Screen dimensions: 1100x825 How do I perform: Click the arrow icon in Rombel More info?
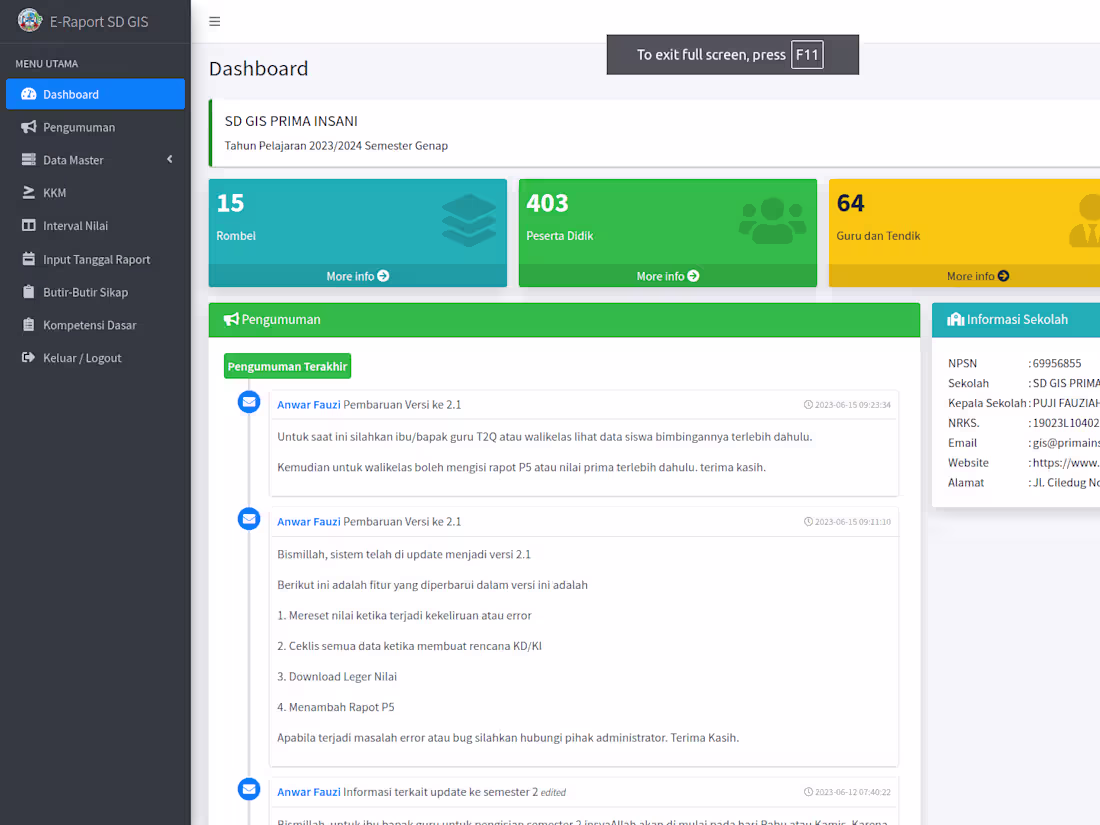[383, 276]
